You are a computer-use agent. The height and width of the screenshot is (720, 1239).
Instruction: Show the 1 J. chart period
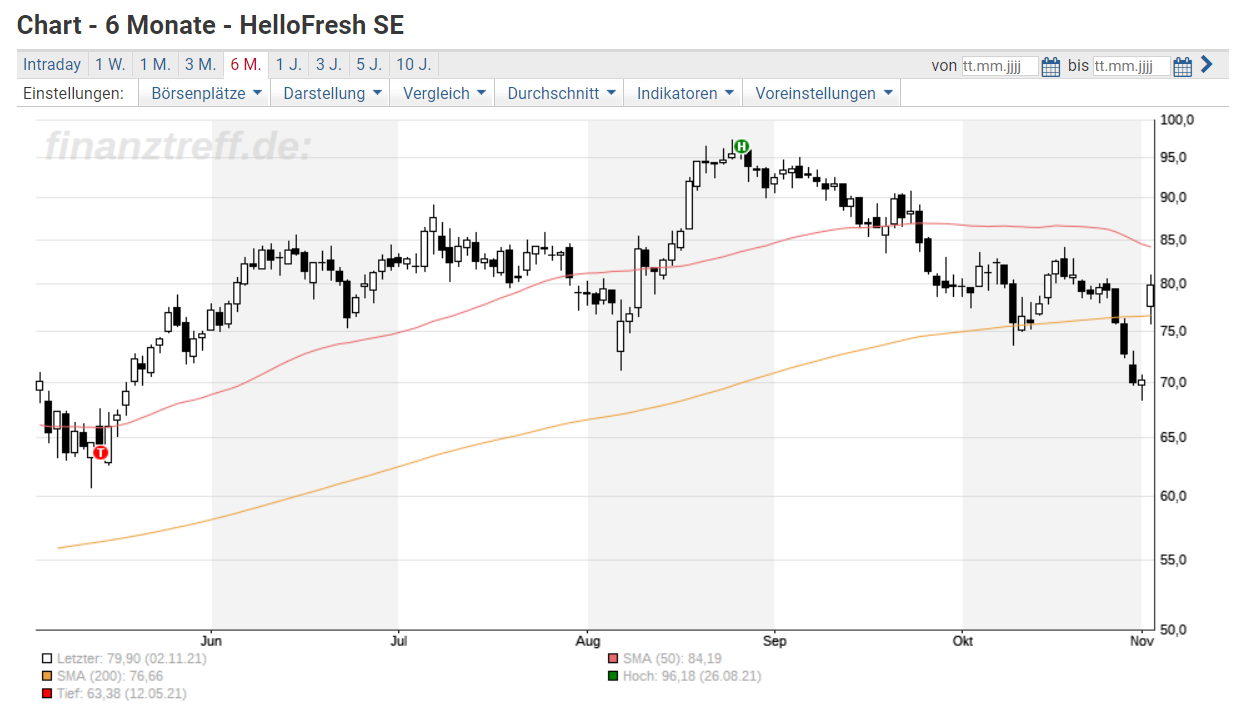288,65
